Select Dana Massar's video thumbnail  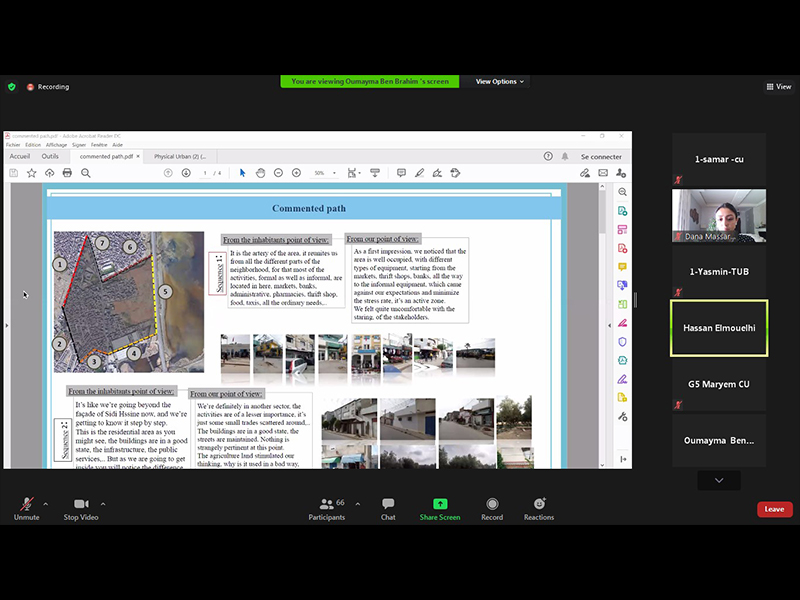tap(719, 216)
